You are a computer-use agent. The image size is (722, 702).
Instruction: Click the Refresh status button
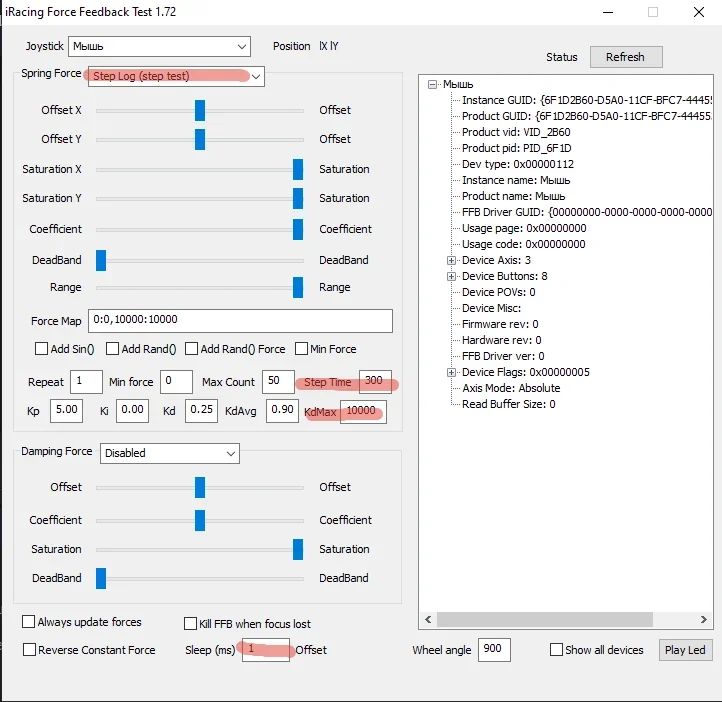pos(625,57)
